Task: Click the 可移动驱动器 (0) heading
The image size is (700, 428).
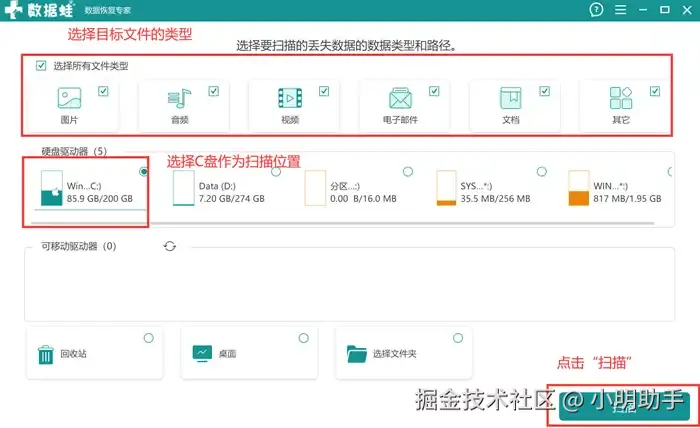Action: (x=79, y=246)
